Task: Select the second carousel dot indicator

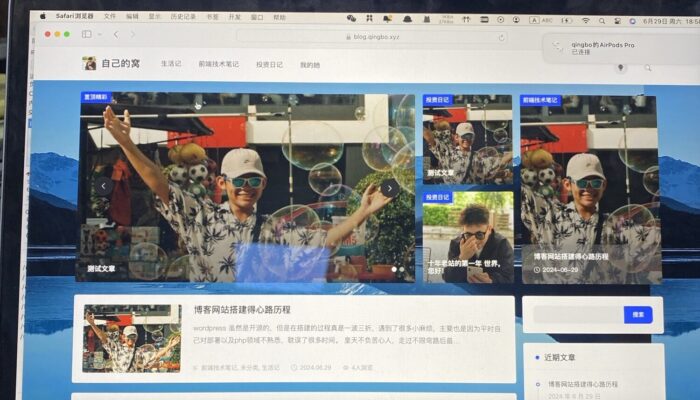Action: 402,269
